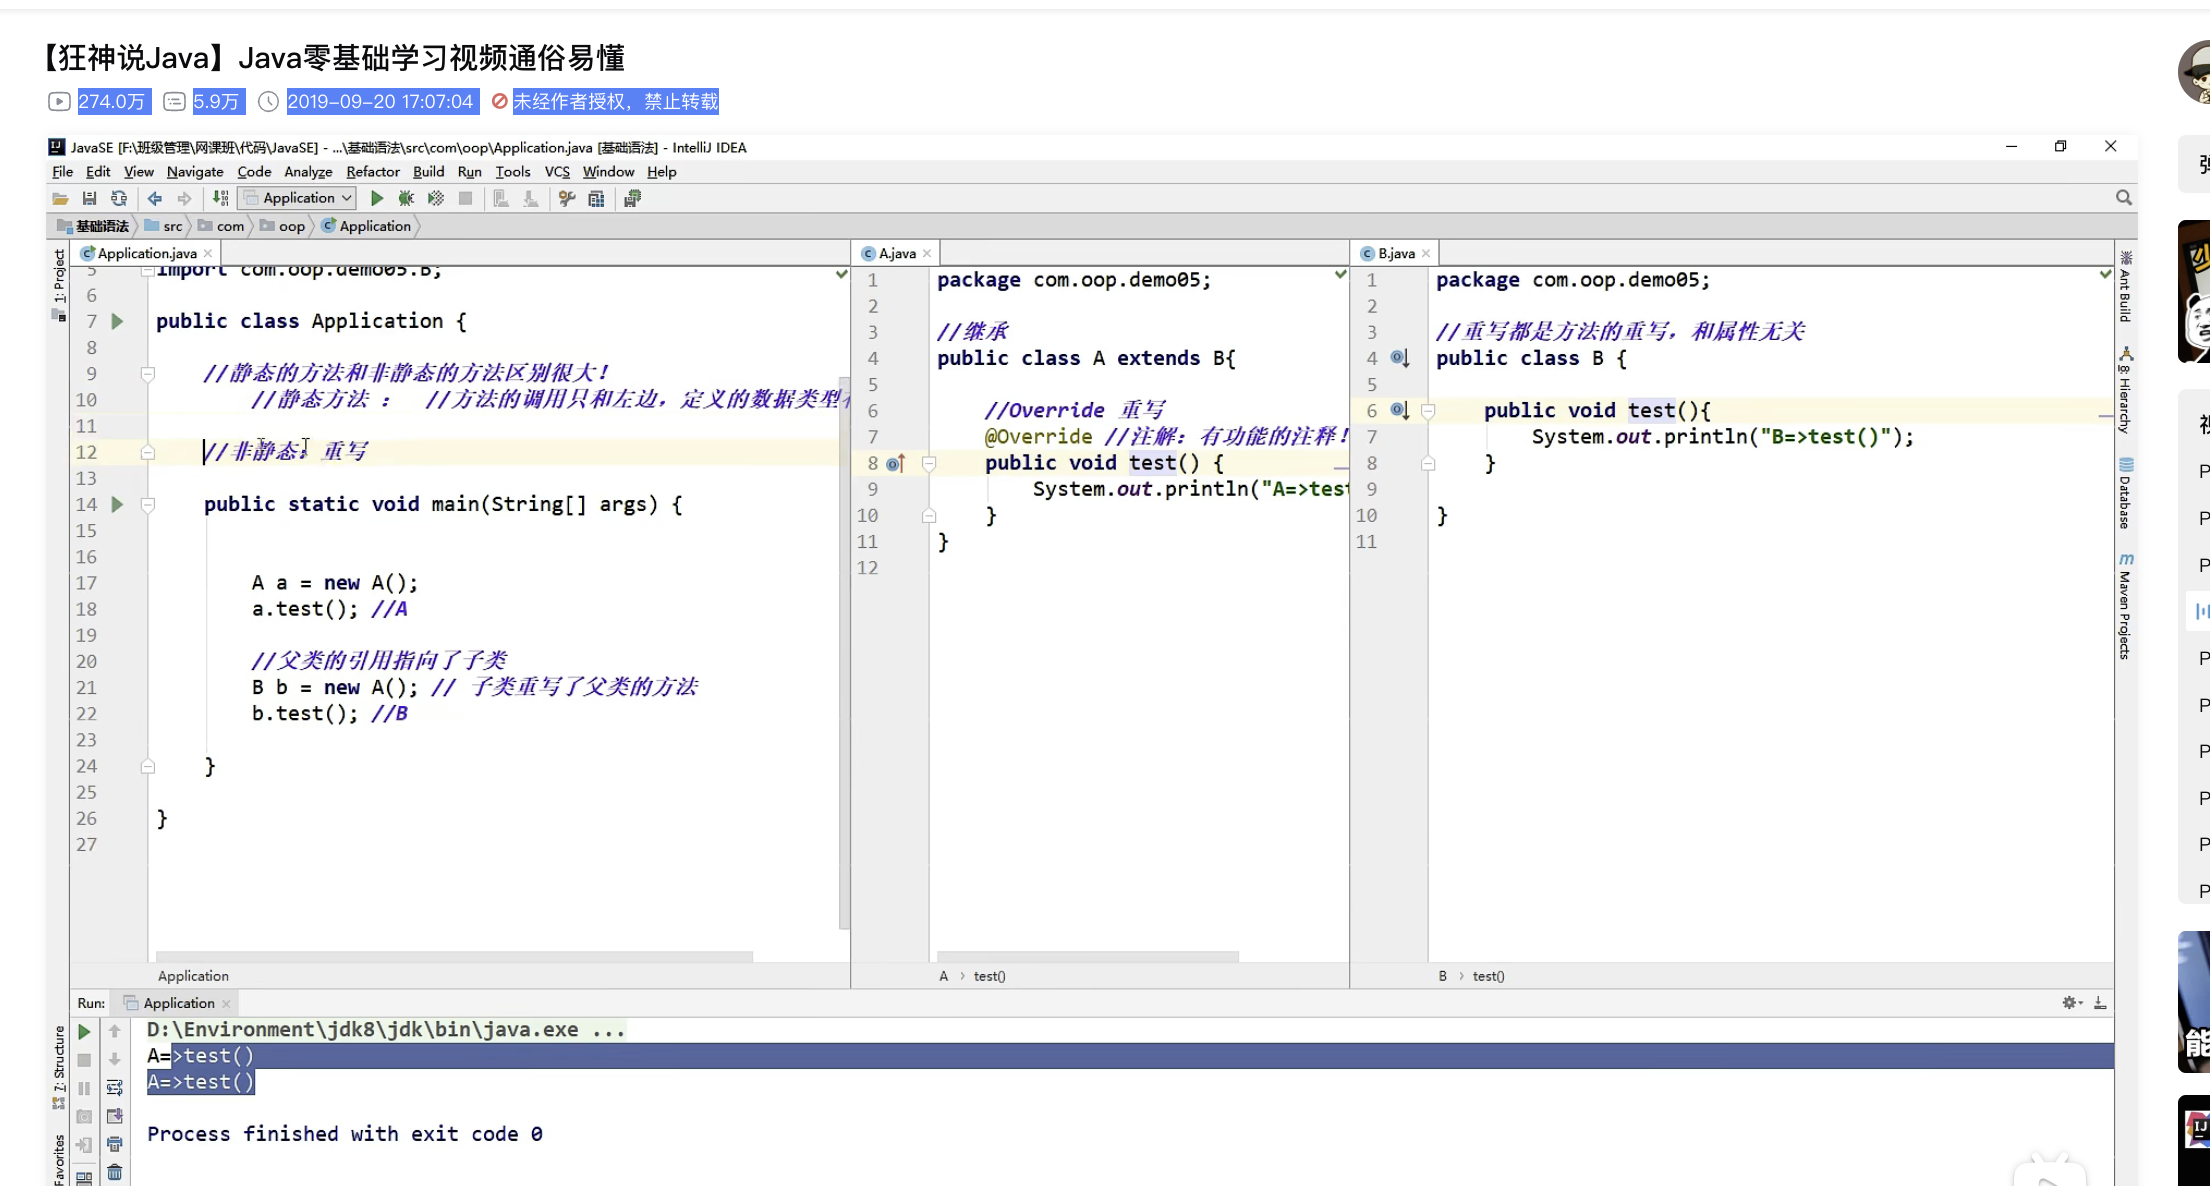2210x1186 pixels.
Task: Click the oop breadcrumb in navigation bar
Action: [x=291, y=226]
